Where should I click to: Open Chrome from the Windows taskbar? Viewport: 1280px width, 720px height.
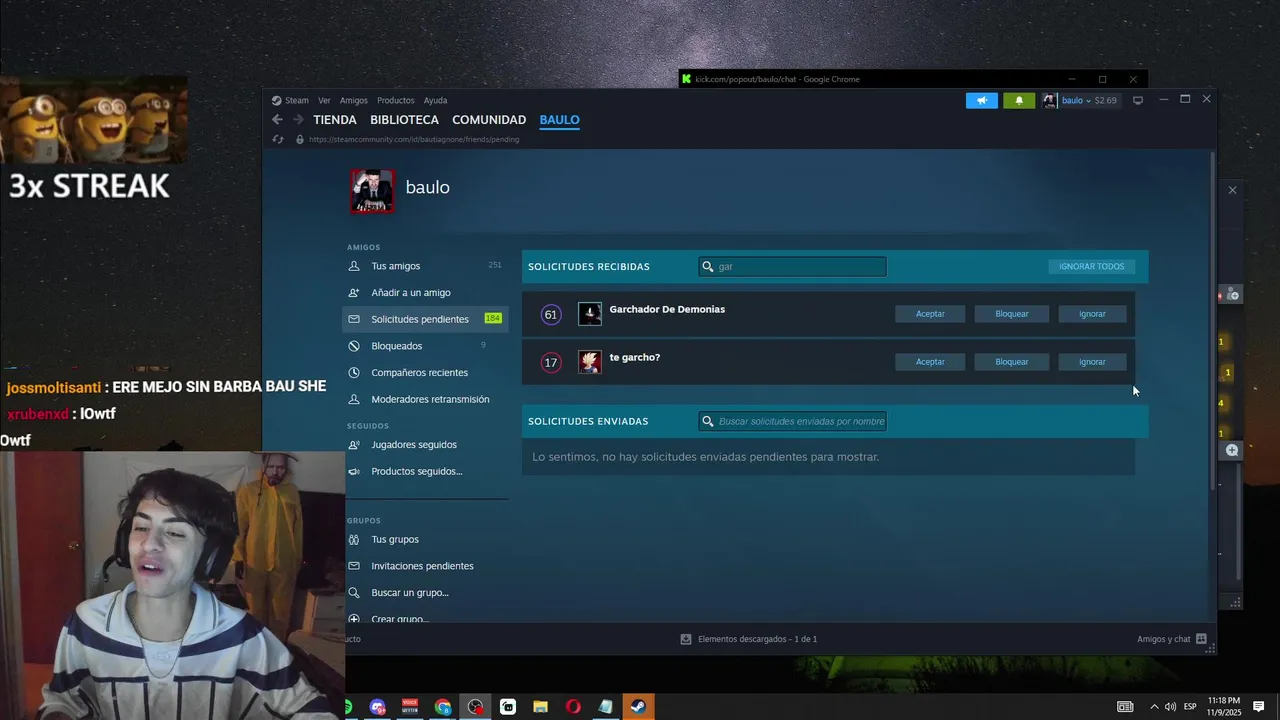click(x=443, y=707)
